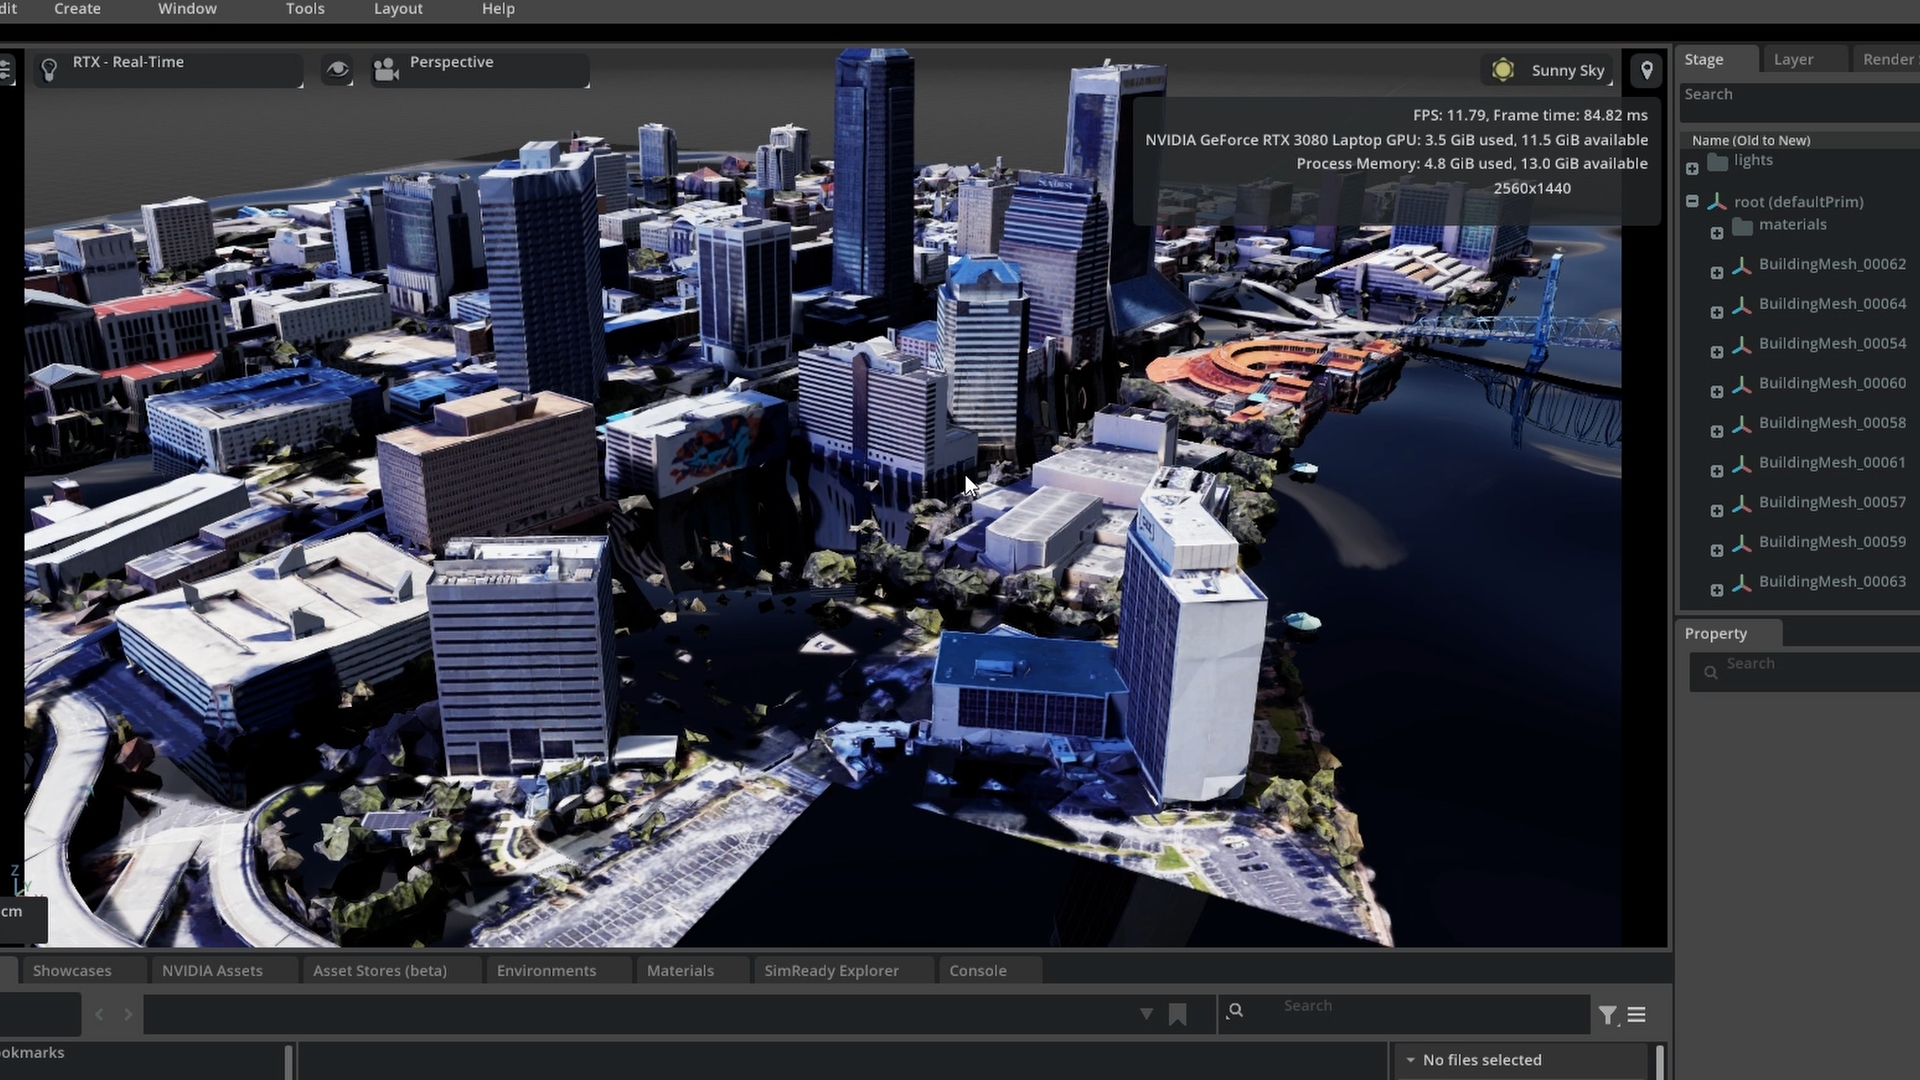1920x1080 pixels.
Task: Click the location pin icon beside Sunny Sky
Action: [1646, 70]
